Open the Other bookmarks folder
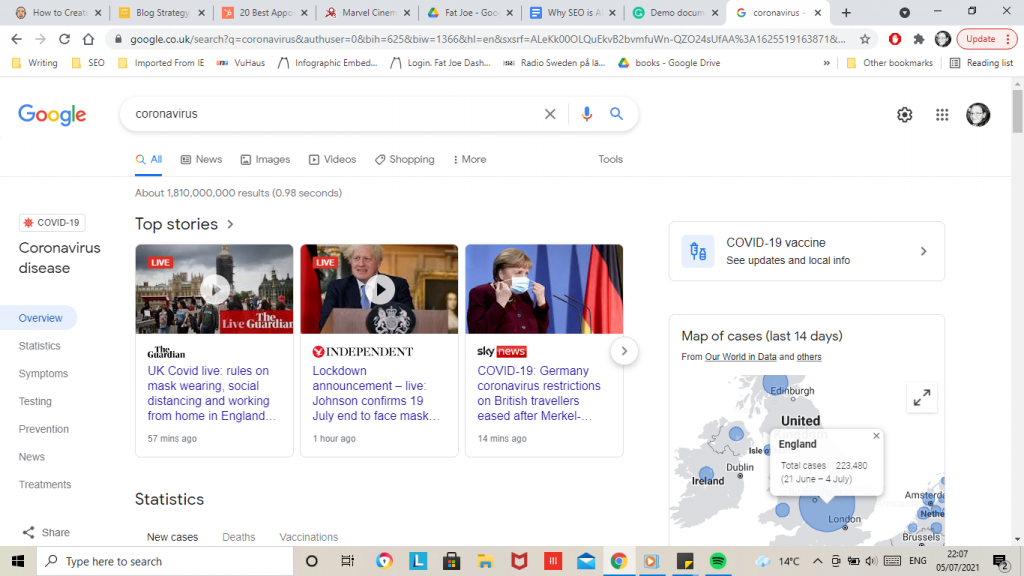The width and height of the screenshot is (1024, 576). pos(889,63)
